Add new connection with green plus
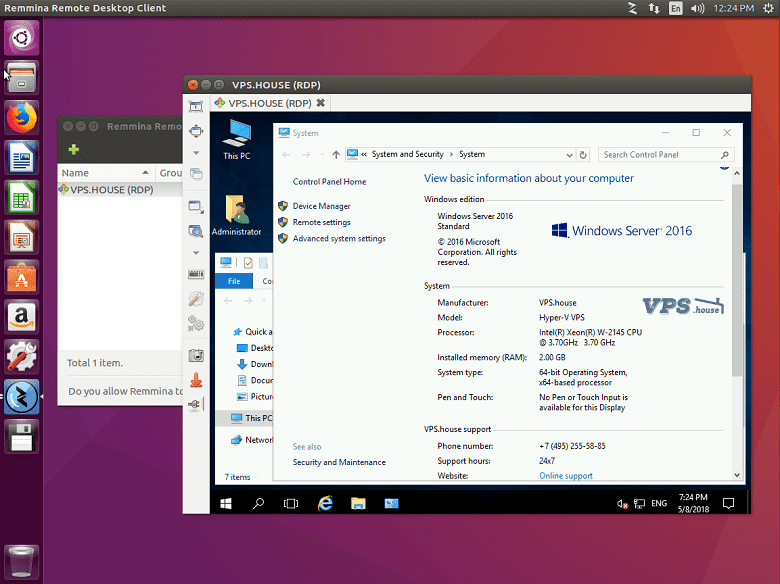This screenshot has width=780, height=584. pos(74,149)
